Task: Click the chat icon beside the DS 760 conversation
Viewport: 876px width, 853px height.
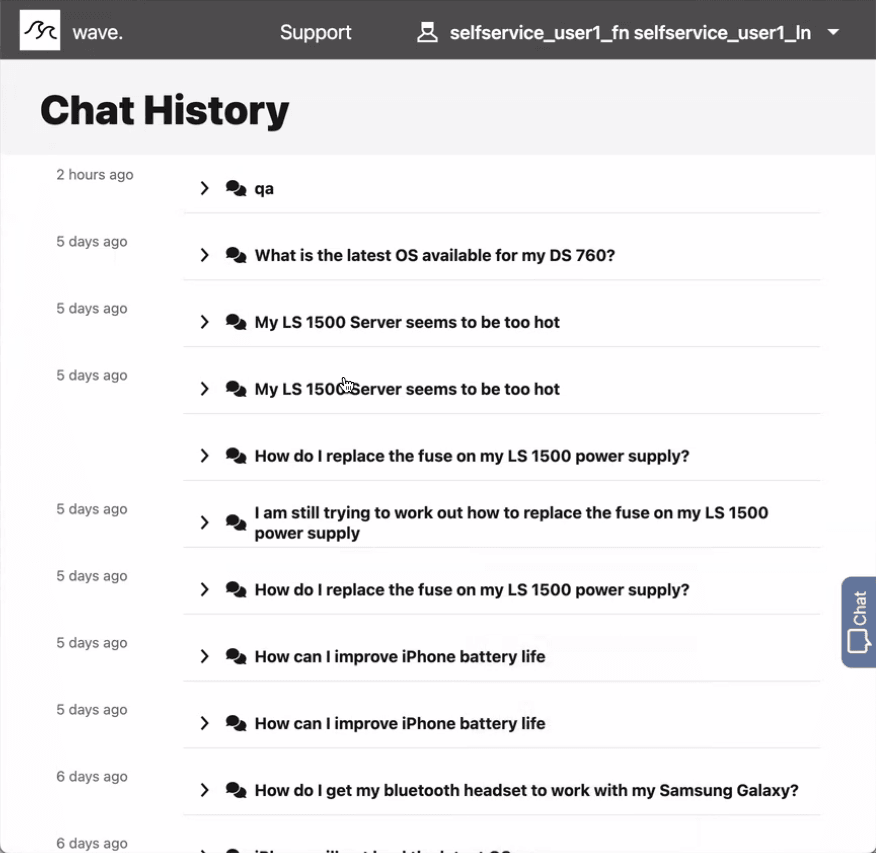Action: [235, 254]
